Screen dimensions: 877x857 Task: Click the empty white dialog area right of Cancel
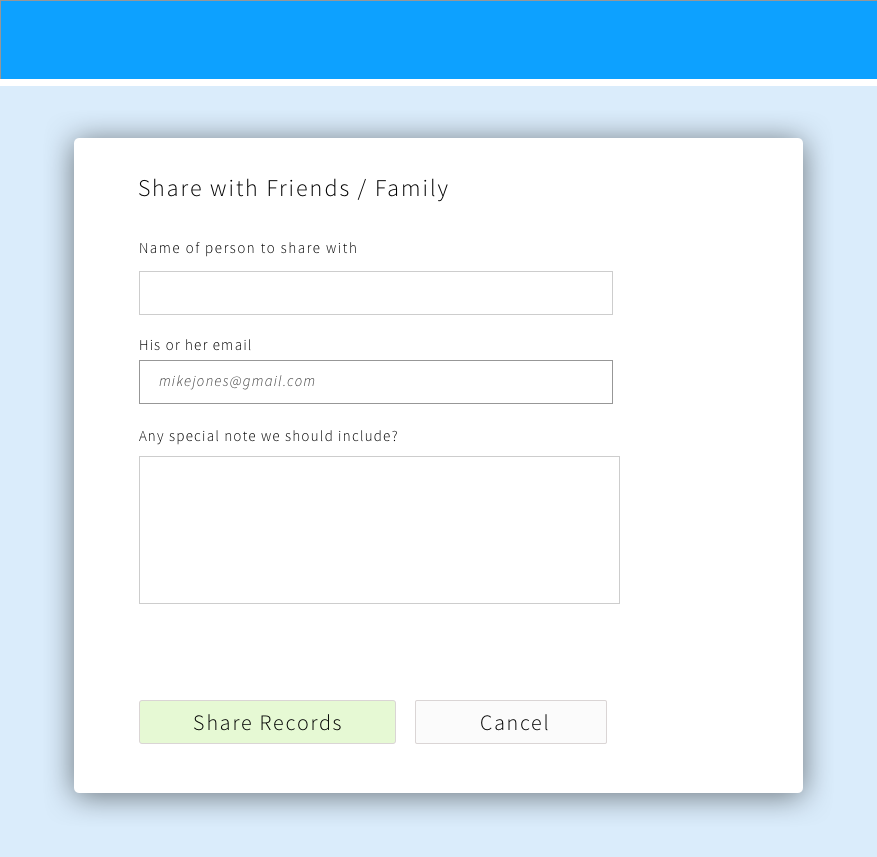(705, 722)
